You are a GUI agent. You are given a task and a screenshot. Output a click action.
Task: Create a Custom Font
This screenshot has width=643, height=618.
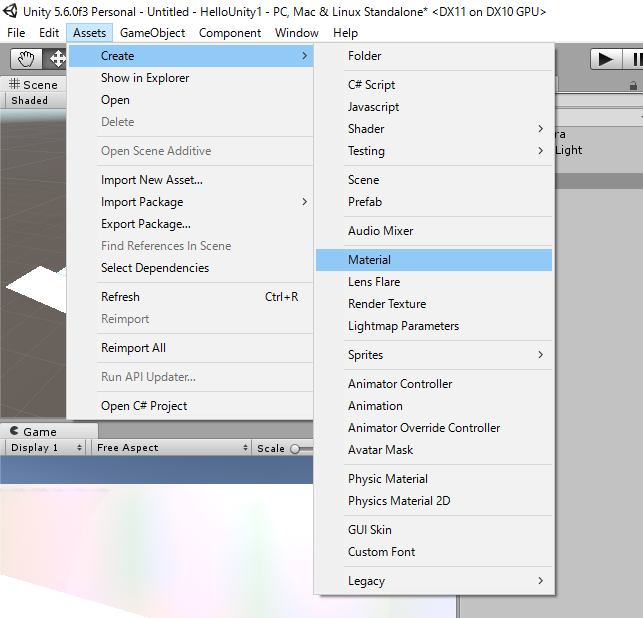point(434,552)
